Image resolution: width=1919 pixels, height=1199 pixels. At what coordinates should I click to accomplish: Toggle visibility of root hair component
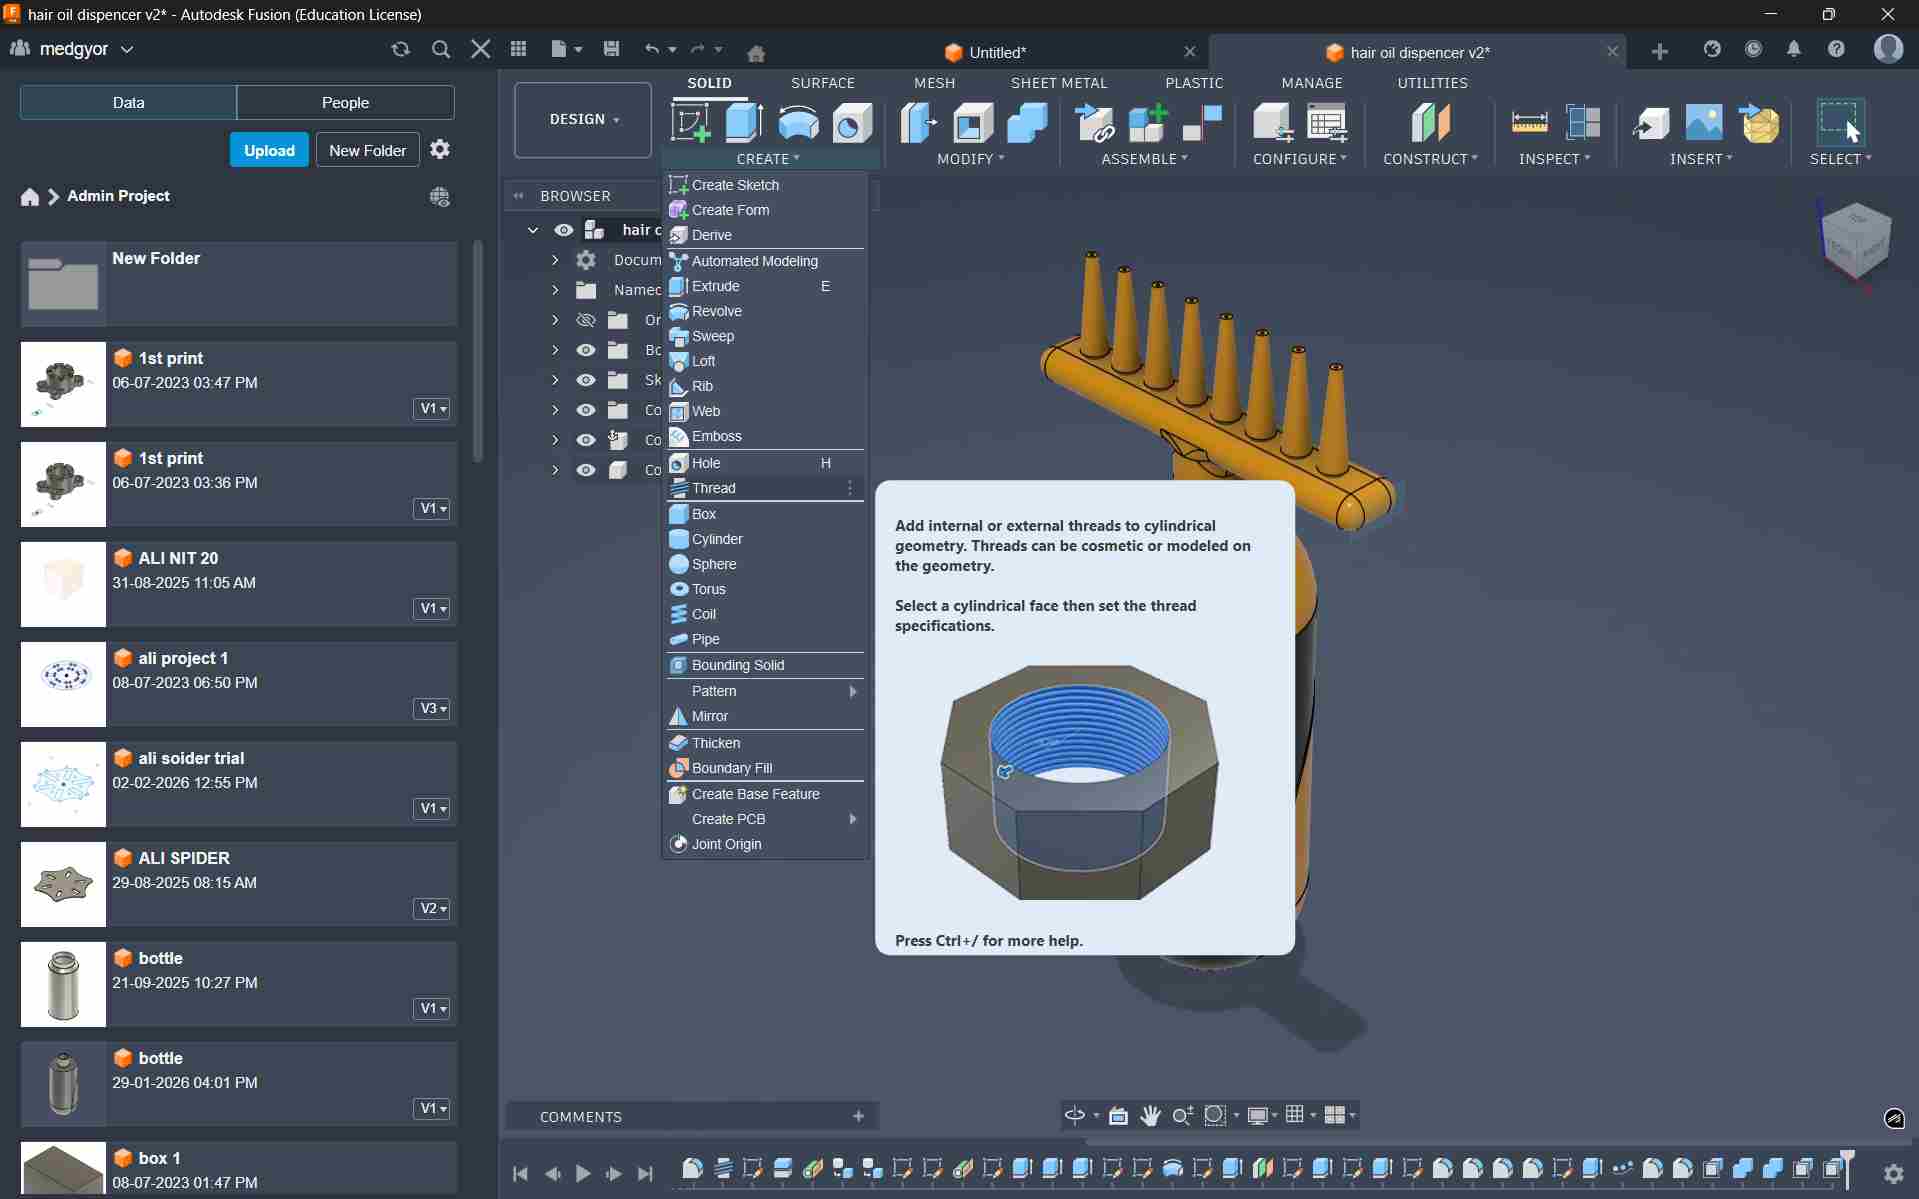(564, 230)
